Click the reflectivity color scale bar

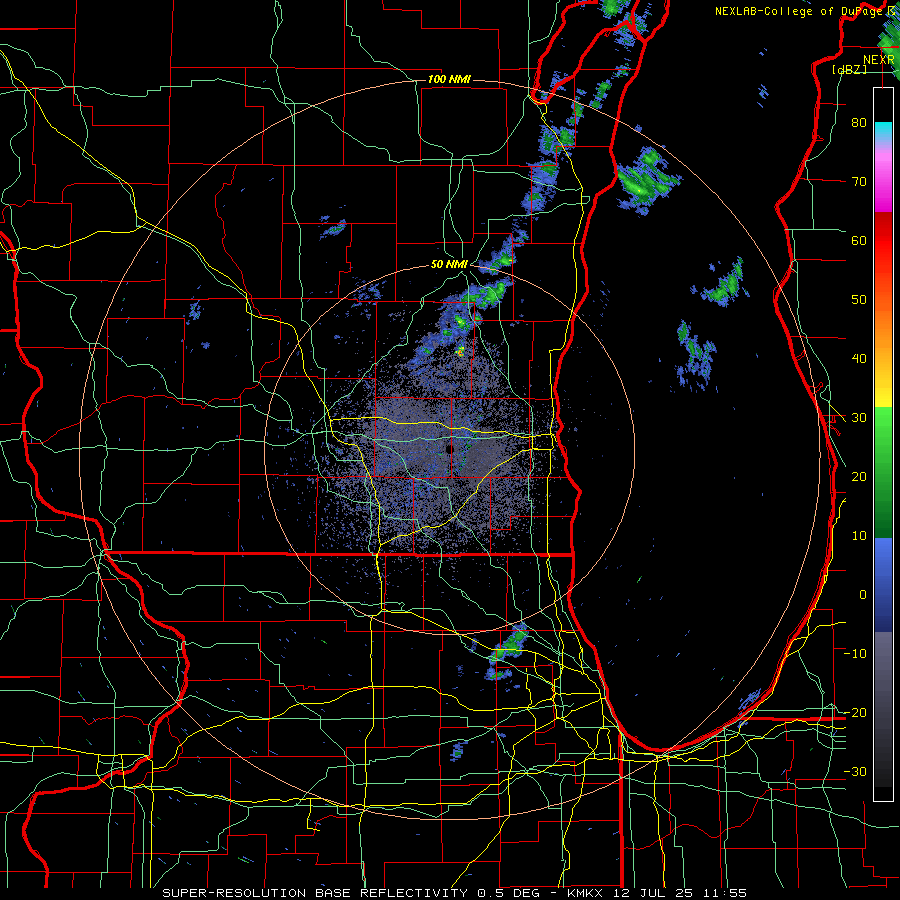[x=883, y=444]
